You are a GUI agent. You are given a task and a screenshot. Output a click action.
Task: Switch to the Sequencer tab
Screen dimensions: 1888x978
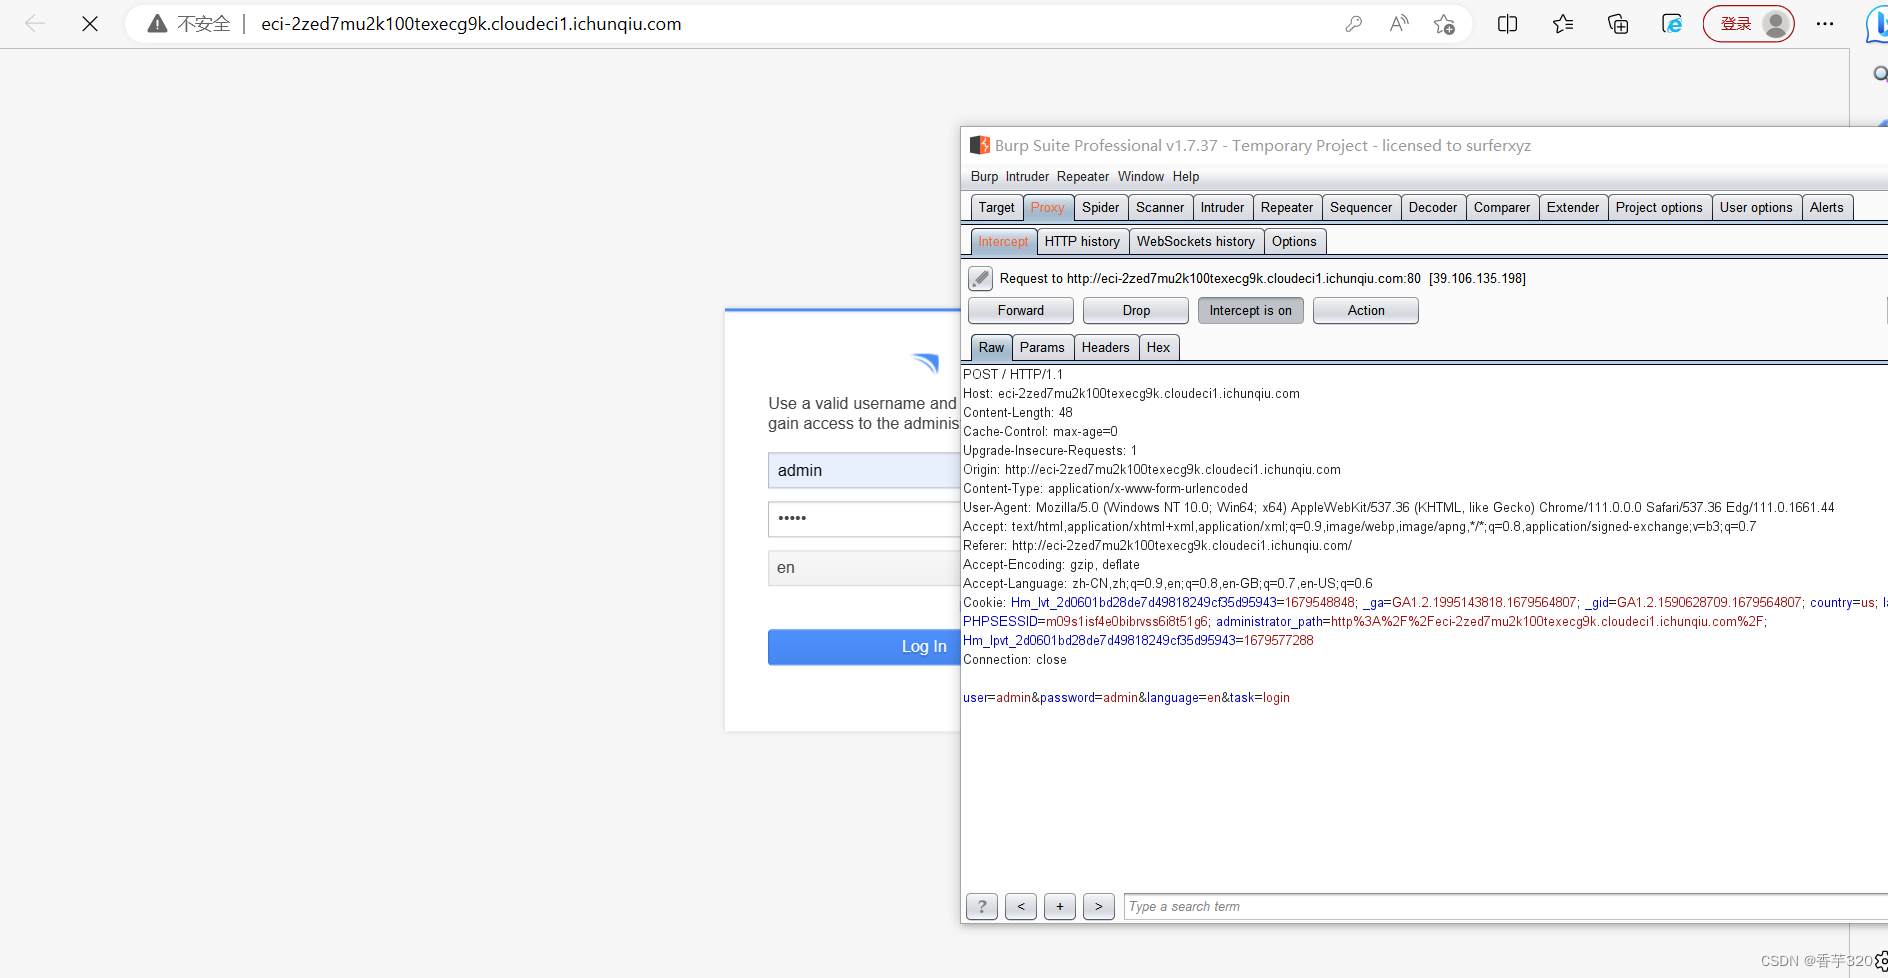point(1361,208)
